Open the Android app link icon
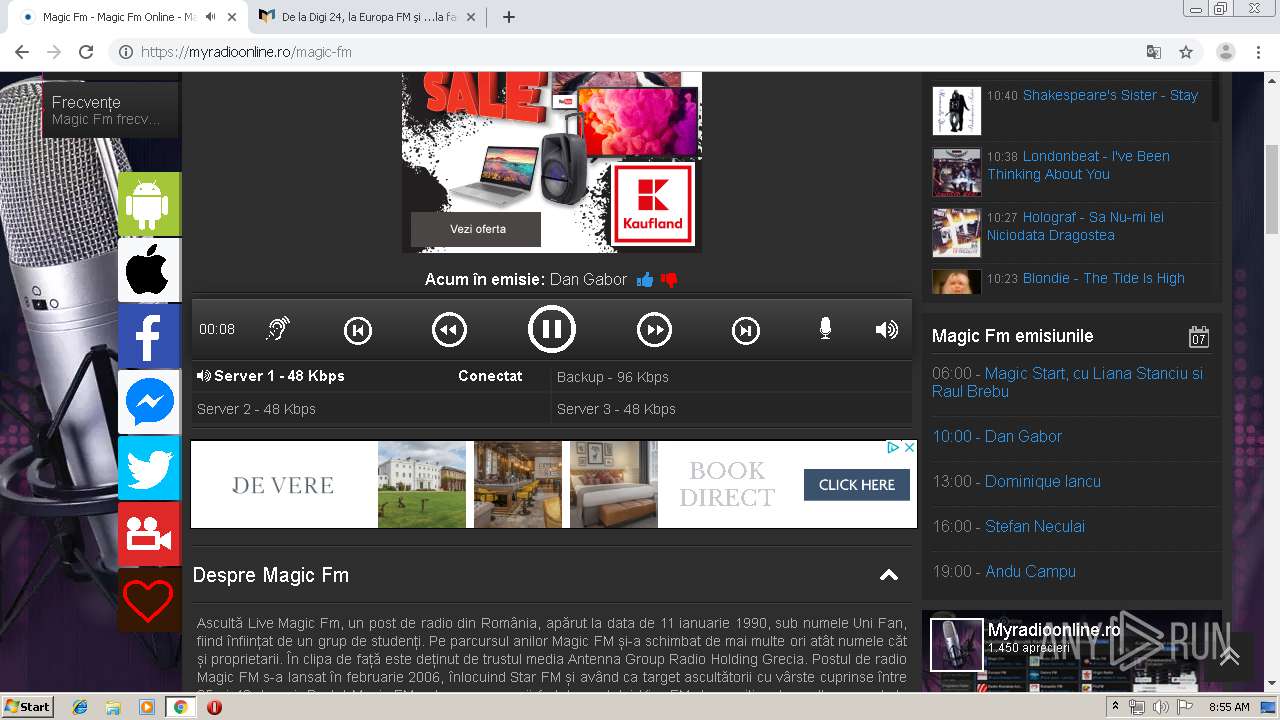Screen dimensions: 1280x720 pyautogui.click(x=149, y=204)
